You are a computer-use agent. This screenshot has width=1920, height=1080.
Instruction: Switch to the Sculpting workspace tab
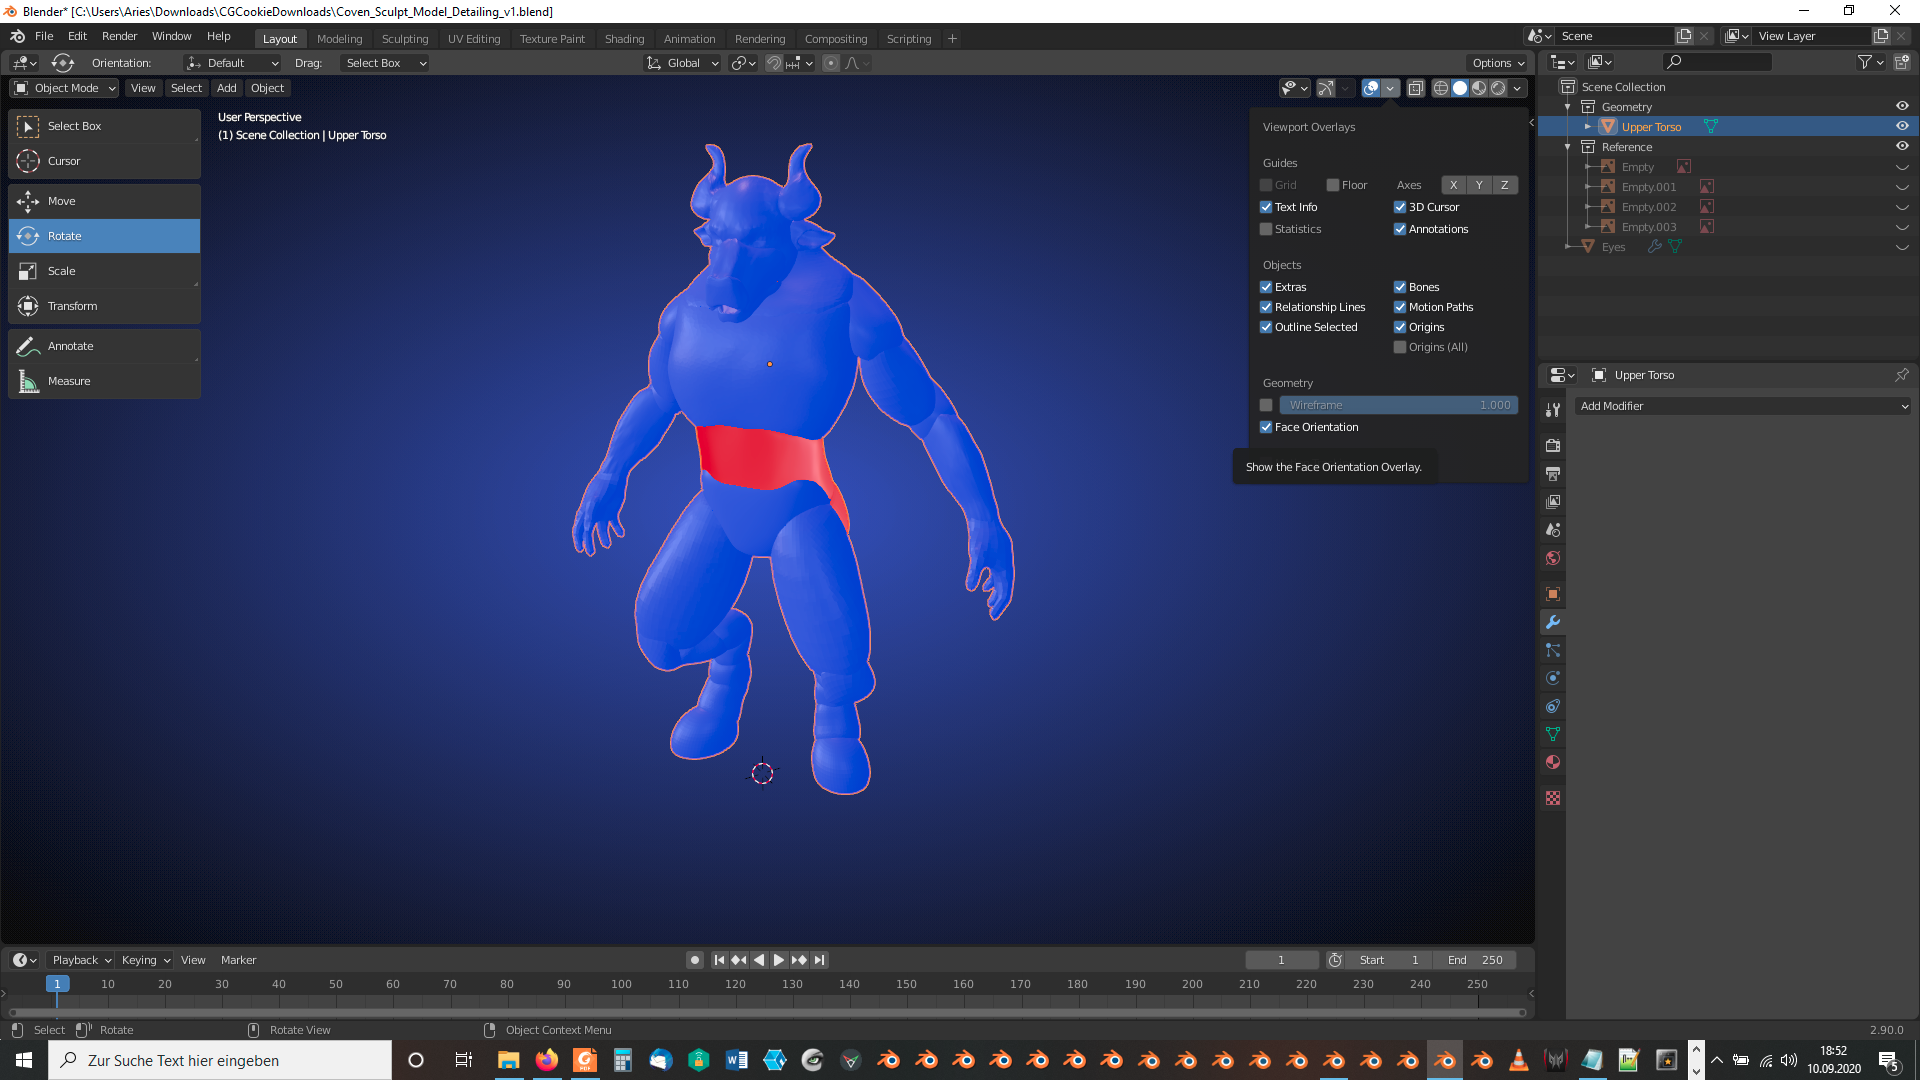coord(404,39)
